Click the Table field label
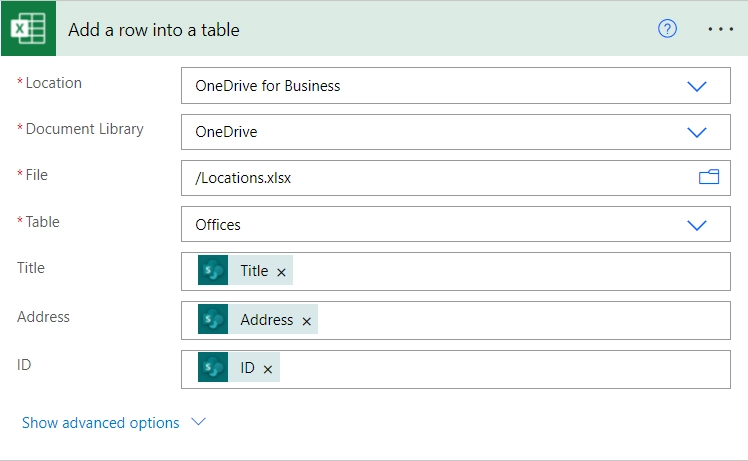 point(42,222)
